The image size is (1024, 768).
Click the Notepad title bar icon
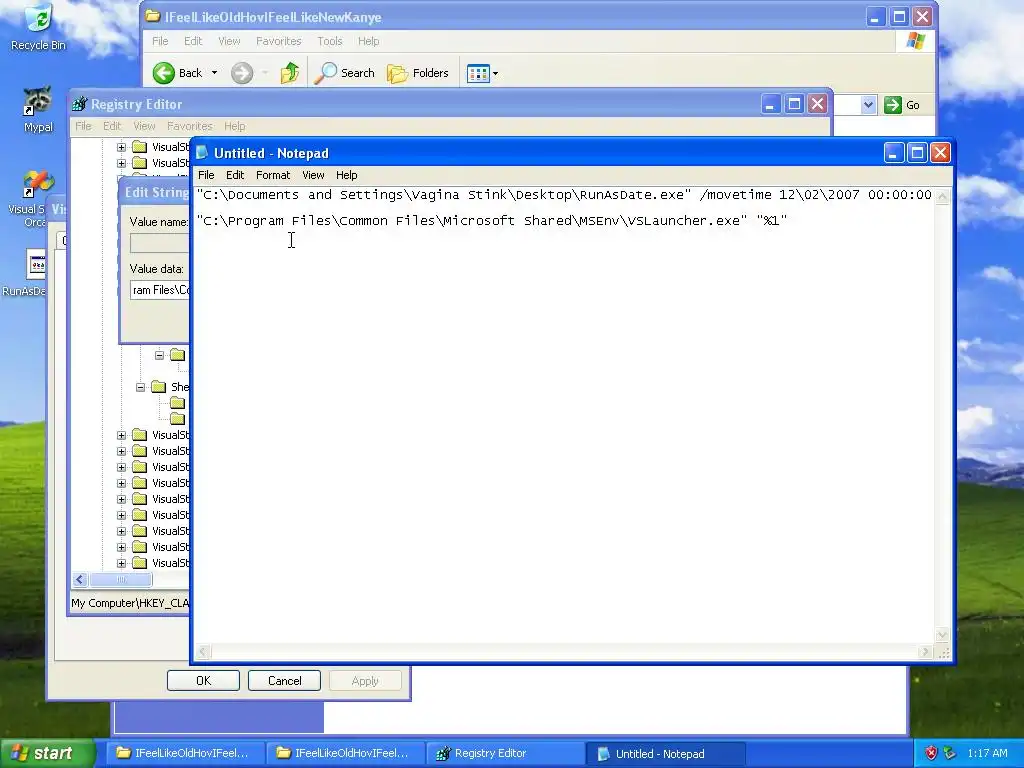pos(202,153)
